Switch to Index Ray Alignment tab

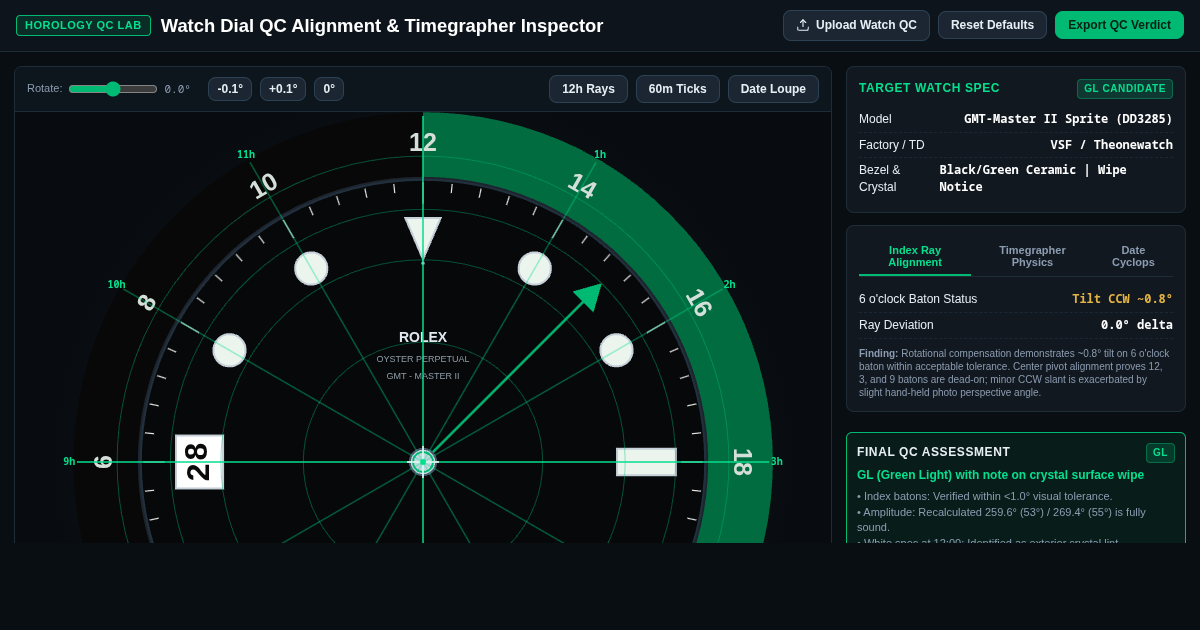tap(915, 256)
